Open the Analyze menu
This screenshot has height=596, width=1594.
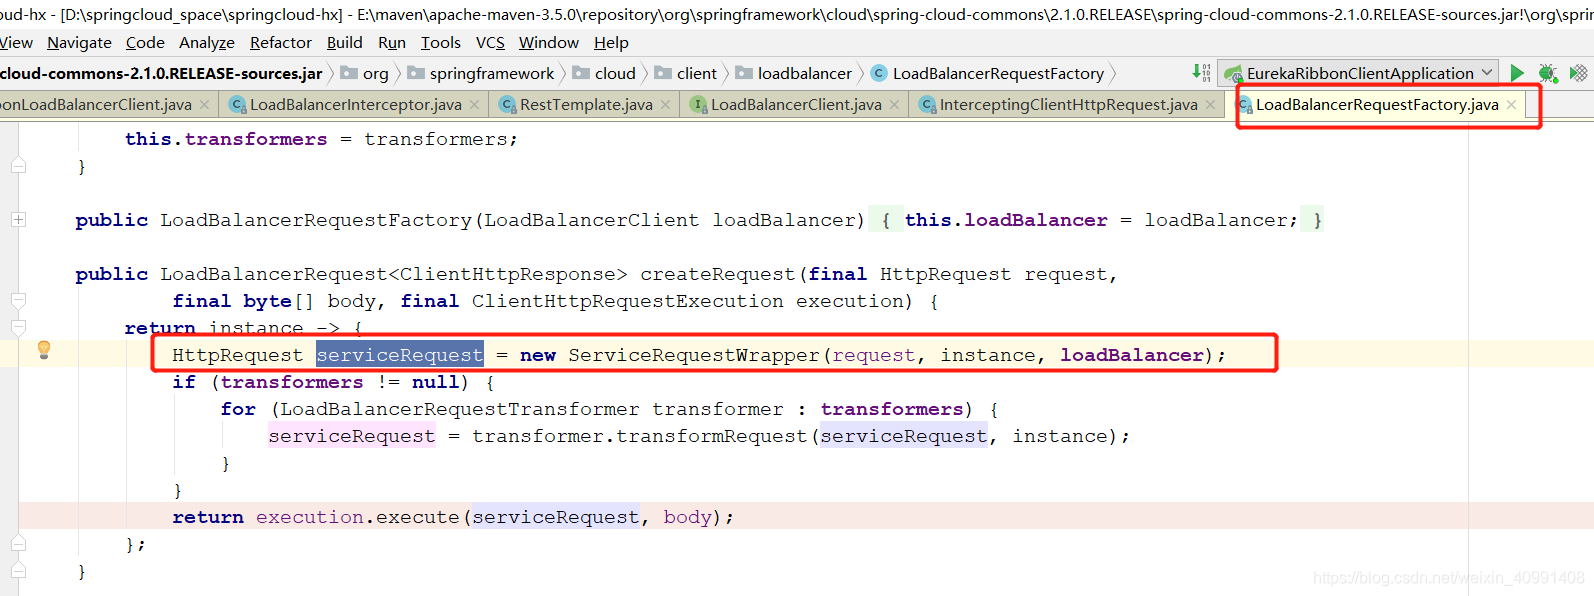click(x=207, y=42)
